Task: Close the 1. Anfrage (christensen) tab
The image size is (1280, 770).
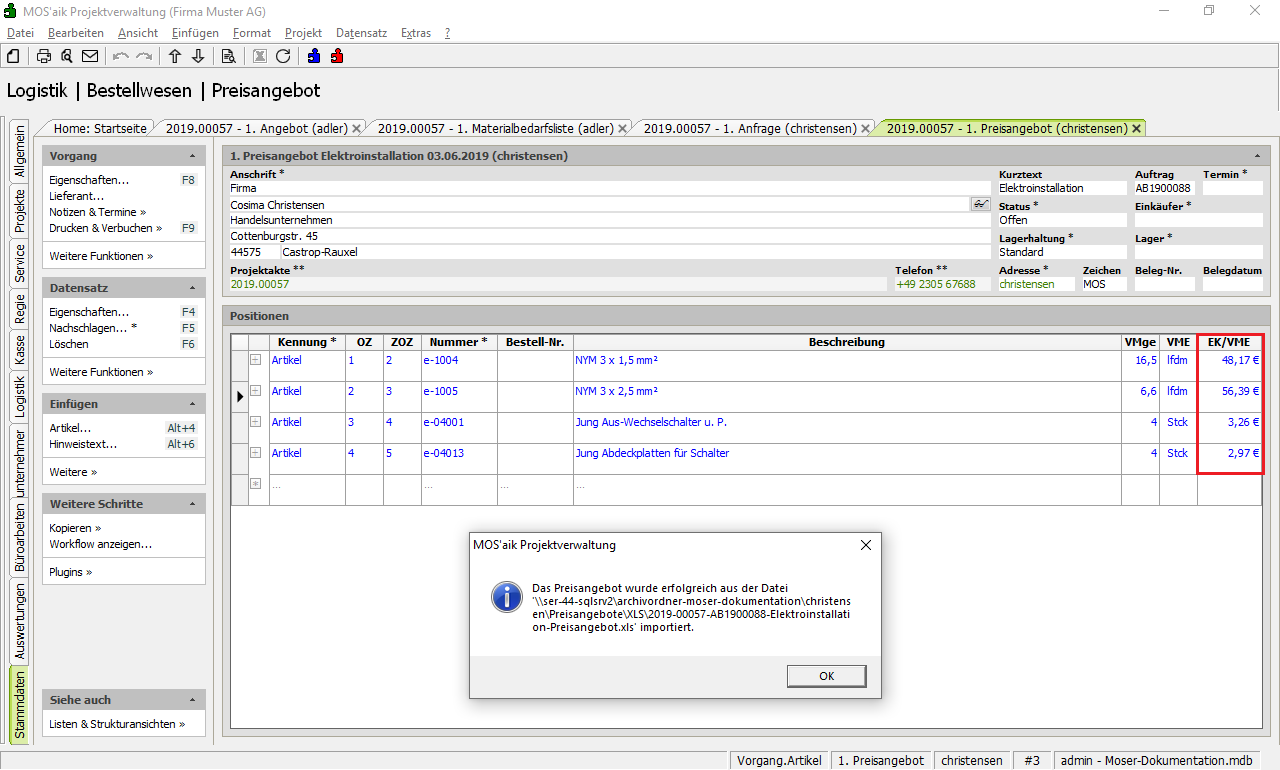Action: pos(866,129)
